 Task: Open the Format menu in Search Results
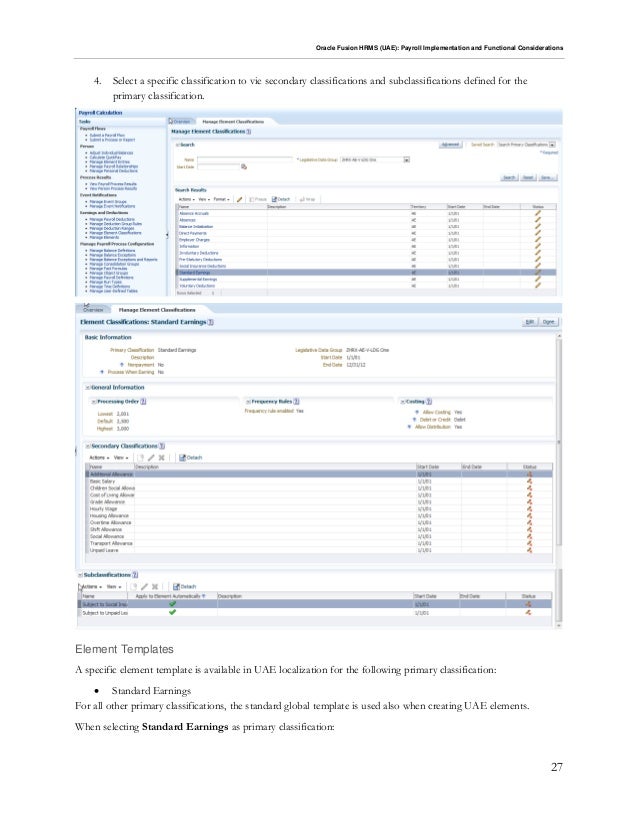coord(221,199)
